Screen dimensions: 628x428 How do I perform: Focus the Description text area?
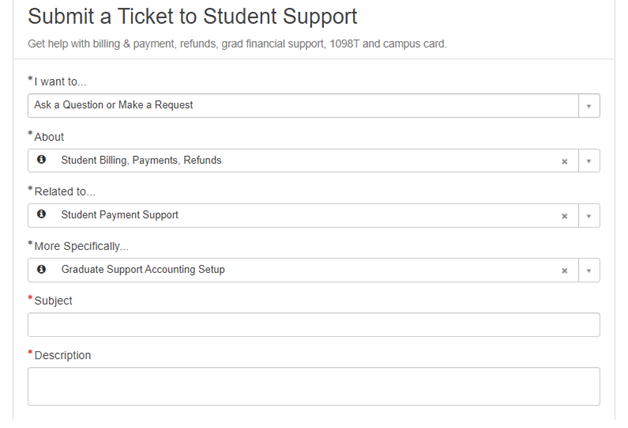point(313,386)
